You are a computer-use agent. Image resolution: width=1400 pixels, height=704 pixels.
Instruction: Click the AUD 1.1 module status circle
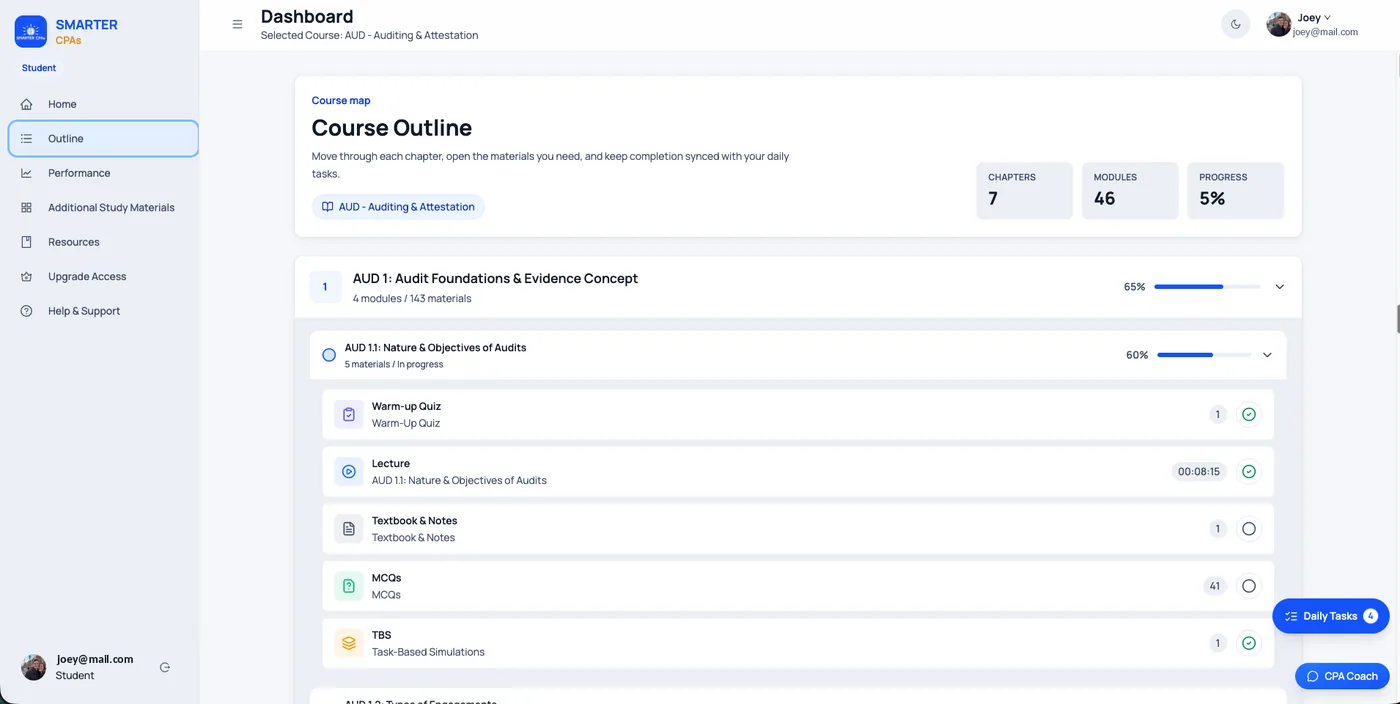coord(329,355)
